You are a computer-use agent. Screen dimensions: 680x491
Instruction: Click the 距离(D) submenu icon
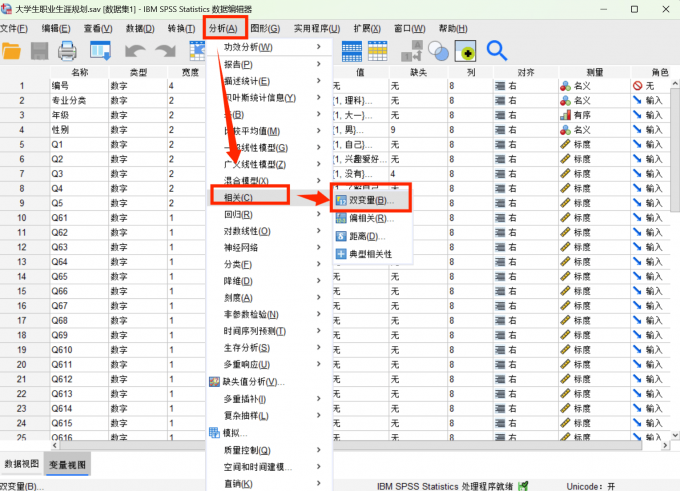click(x=341, y=236)
